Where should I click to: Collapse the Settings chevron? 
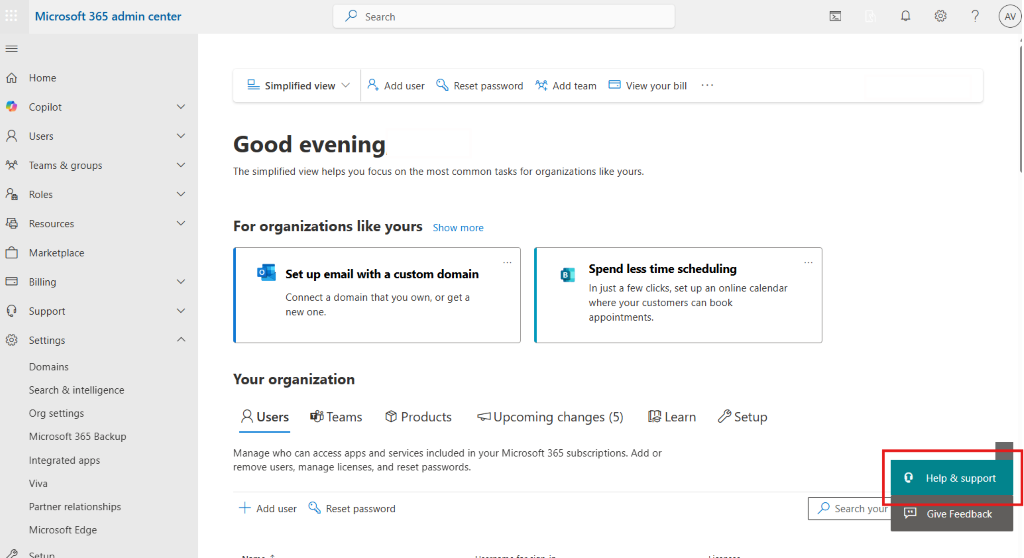click(x=181, y=340)
